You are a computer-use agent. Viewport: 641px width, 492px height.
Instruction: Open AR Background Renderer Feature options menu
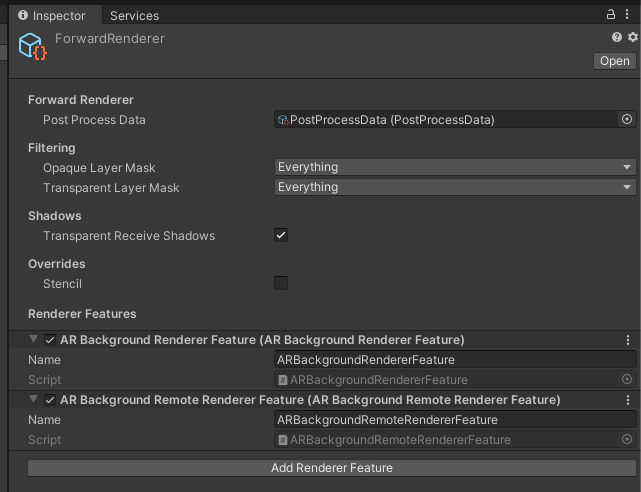(627, 340)
